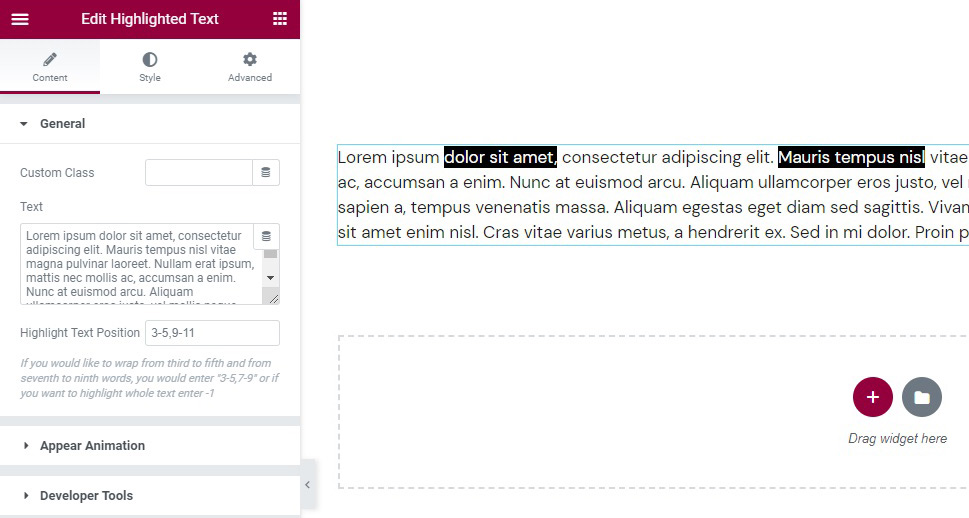Click dynamic tags icon on Text area
This screenshot has height=518, width=969.
coord(266,237)
